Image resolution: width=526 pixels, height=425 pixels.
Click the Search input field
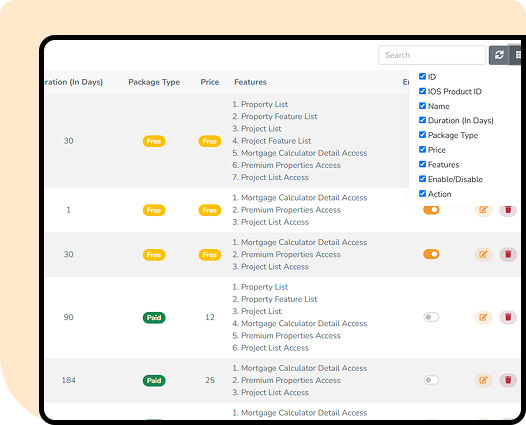pyautogui.click(x=432, y=55)
